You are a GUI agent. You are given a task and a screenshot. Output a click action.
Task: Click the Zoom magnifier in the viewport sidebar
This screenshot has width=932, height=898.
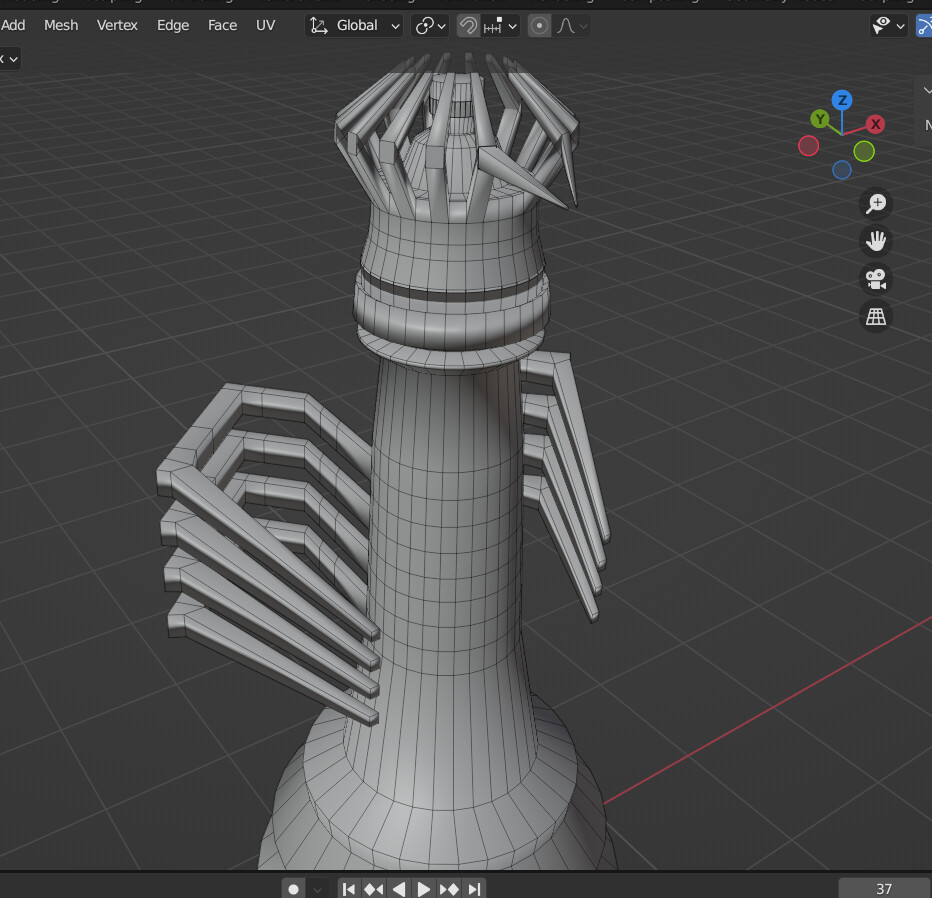click(876, 203)
